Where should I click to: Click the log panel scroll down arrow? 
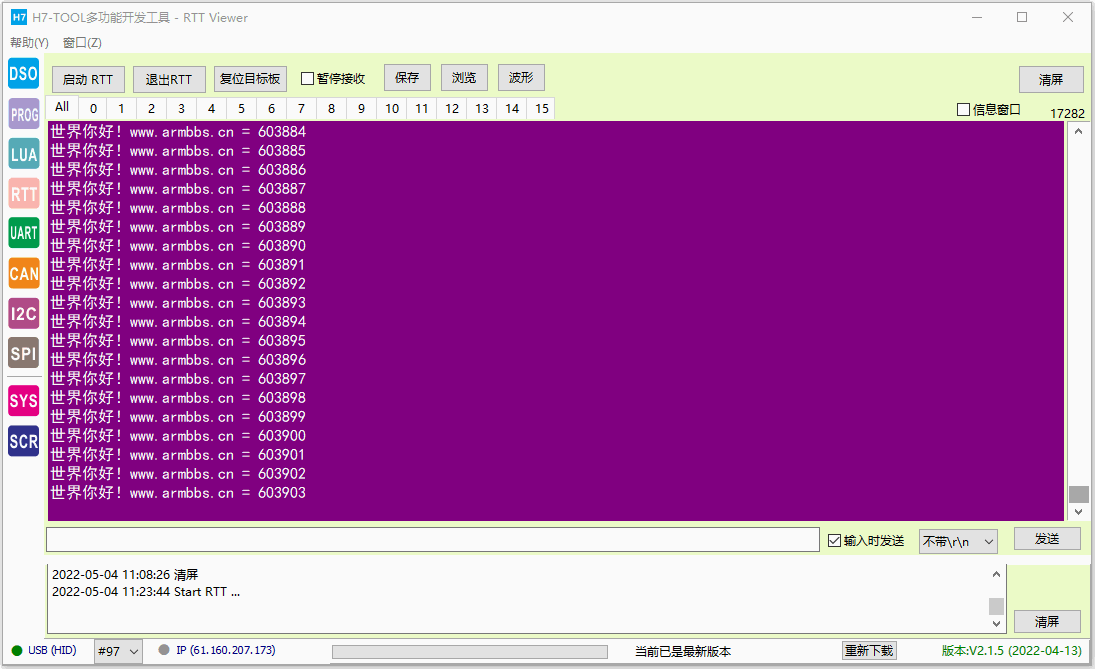[997, 624]
